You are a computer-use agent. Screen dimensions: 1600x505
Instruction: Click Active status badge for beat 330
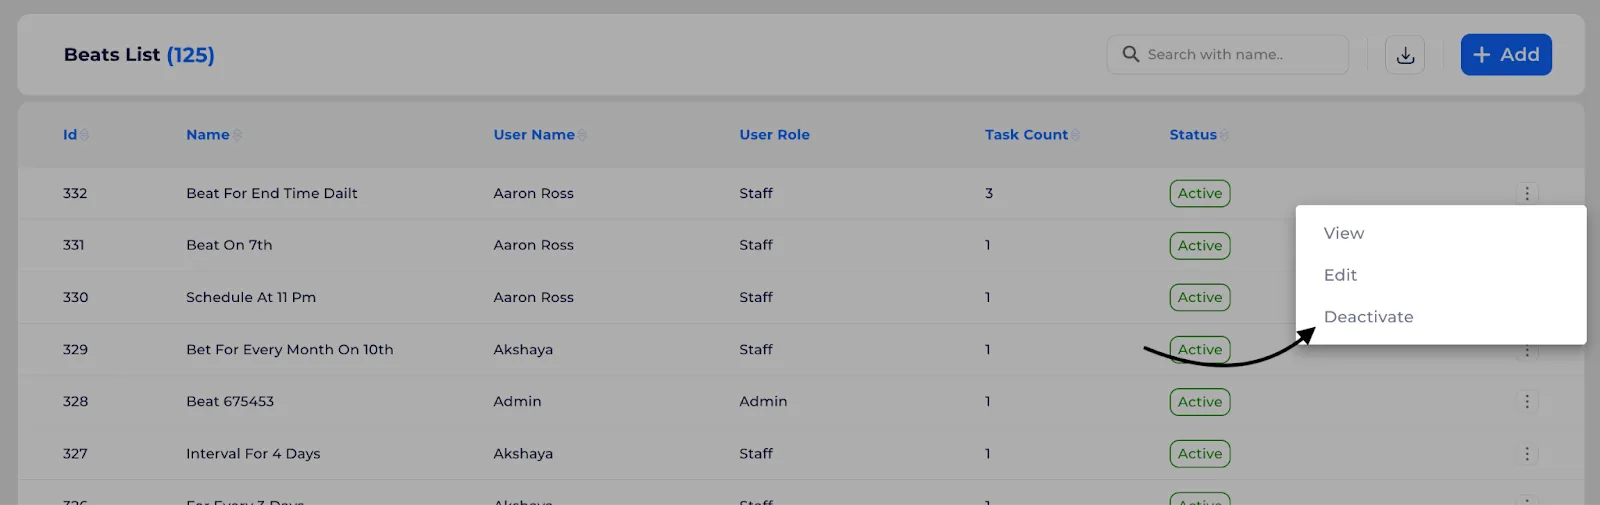click(x=1200, y=298)
